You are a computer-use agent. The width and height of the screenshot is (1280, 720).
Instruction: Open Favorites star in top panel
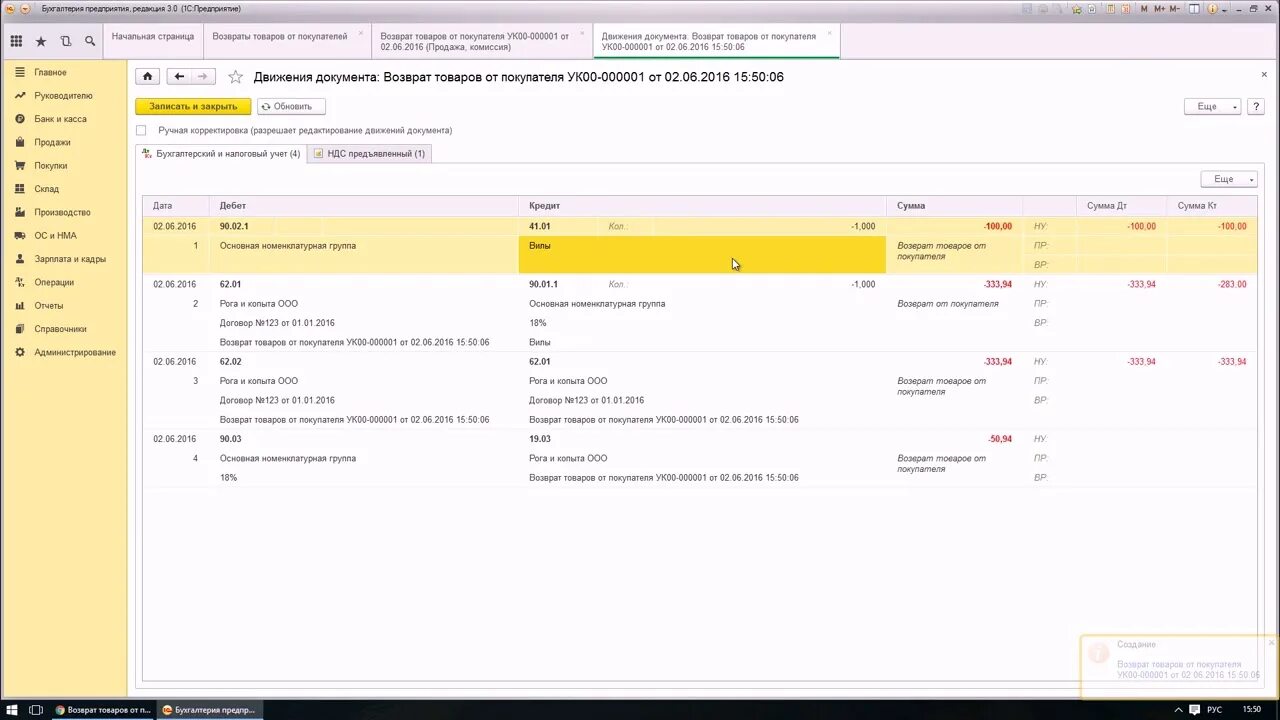(x=41, y=41)
